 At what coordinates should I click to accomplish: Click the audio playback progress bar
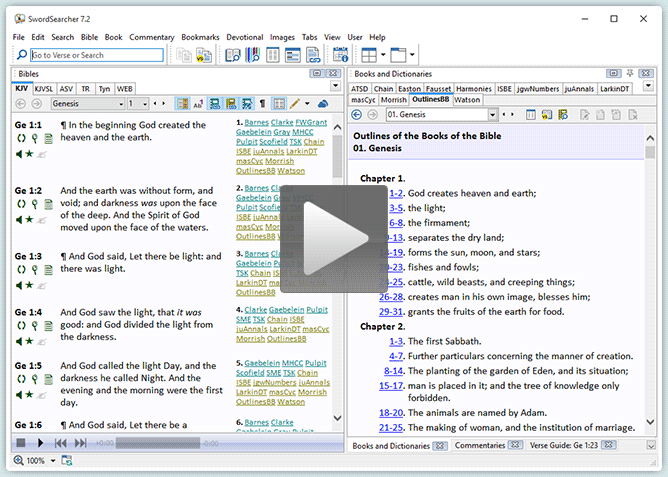(158, 443)
